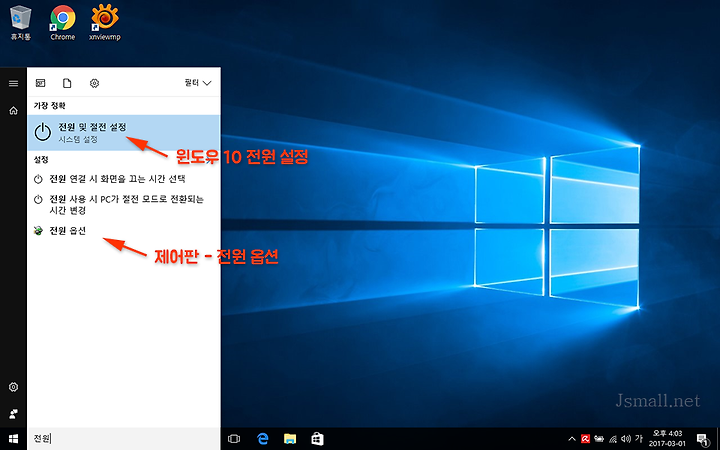Screen dimensions: 720x450
Task: Show hidden tray icons chevron
Action: point(572,439)
